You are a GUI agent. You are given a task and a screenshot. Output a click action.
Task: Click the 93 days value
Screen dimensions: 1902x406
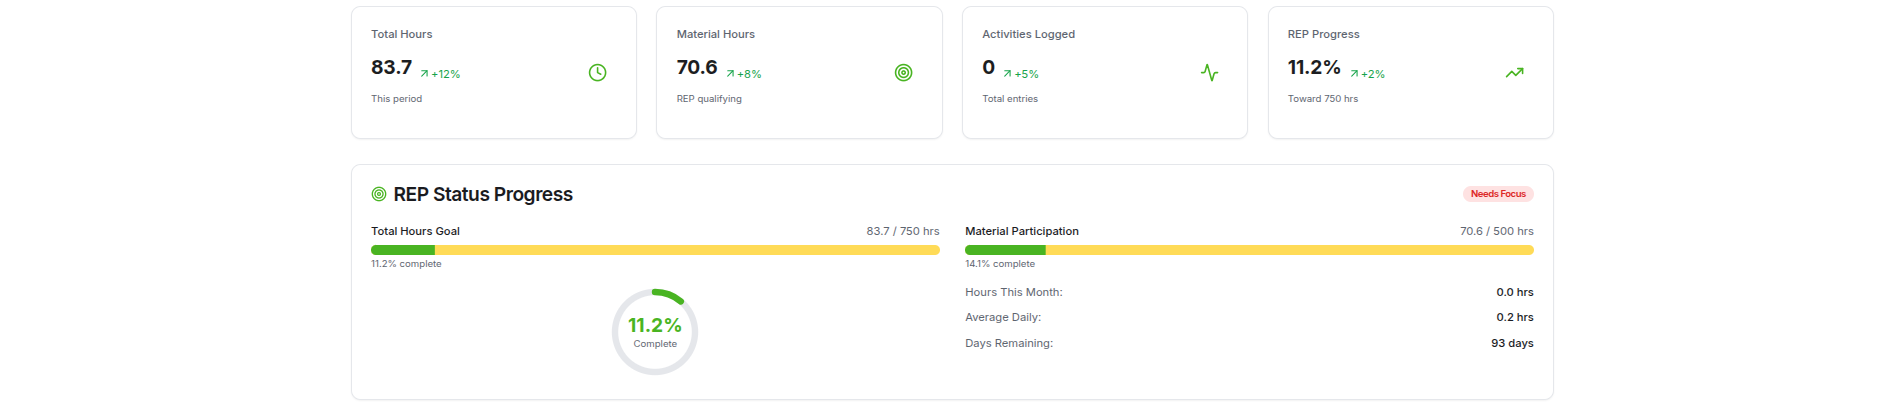click(x=1512, y=343)
